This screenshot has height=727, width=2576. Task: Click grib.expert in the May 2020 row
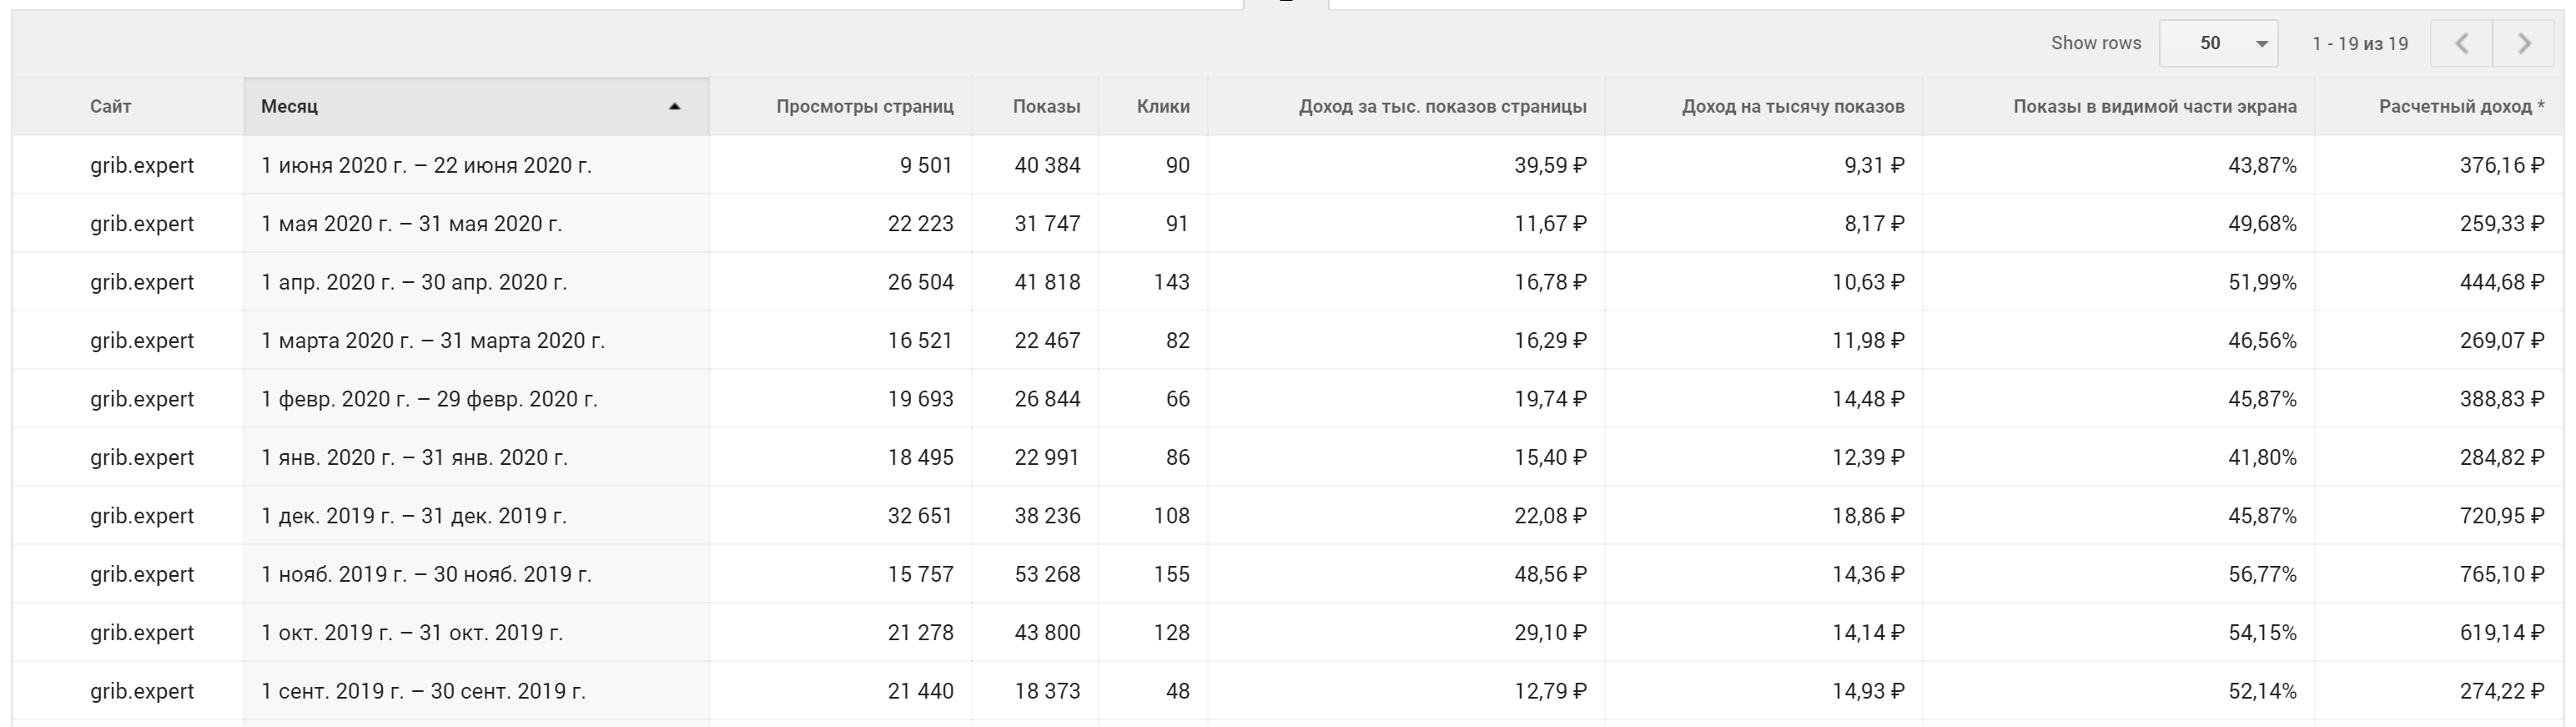[x=142, y=224]
